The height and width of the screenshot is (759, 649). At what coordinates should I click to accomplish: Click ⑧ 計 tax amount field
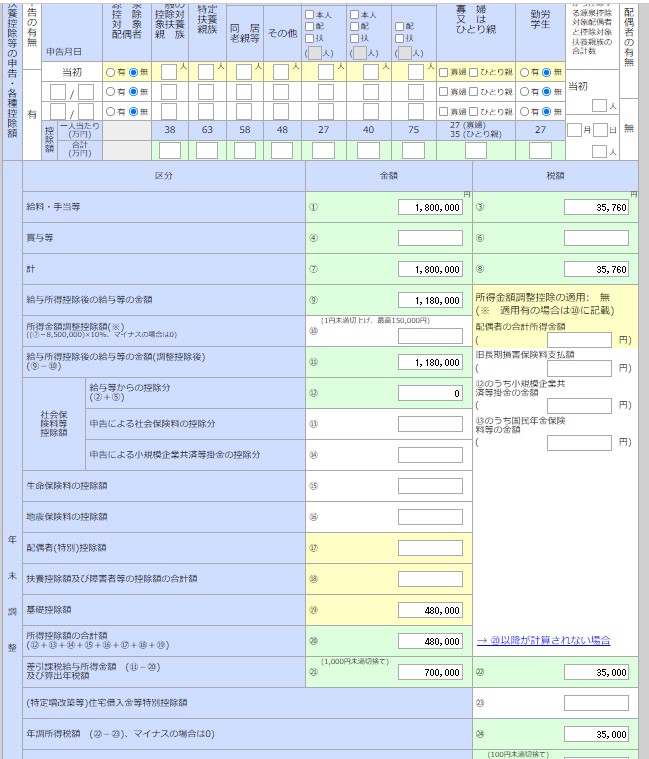click(x=596, y=269)
